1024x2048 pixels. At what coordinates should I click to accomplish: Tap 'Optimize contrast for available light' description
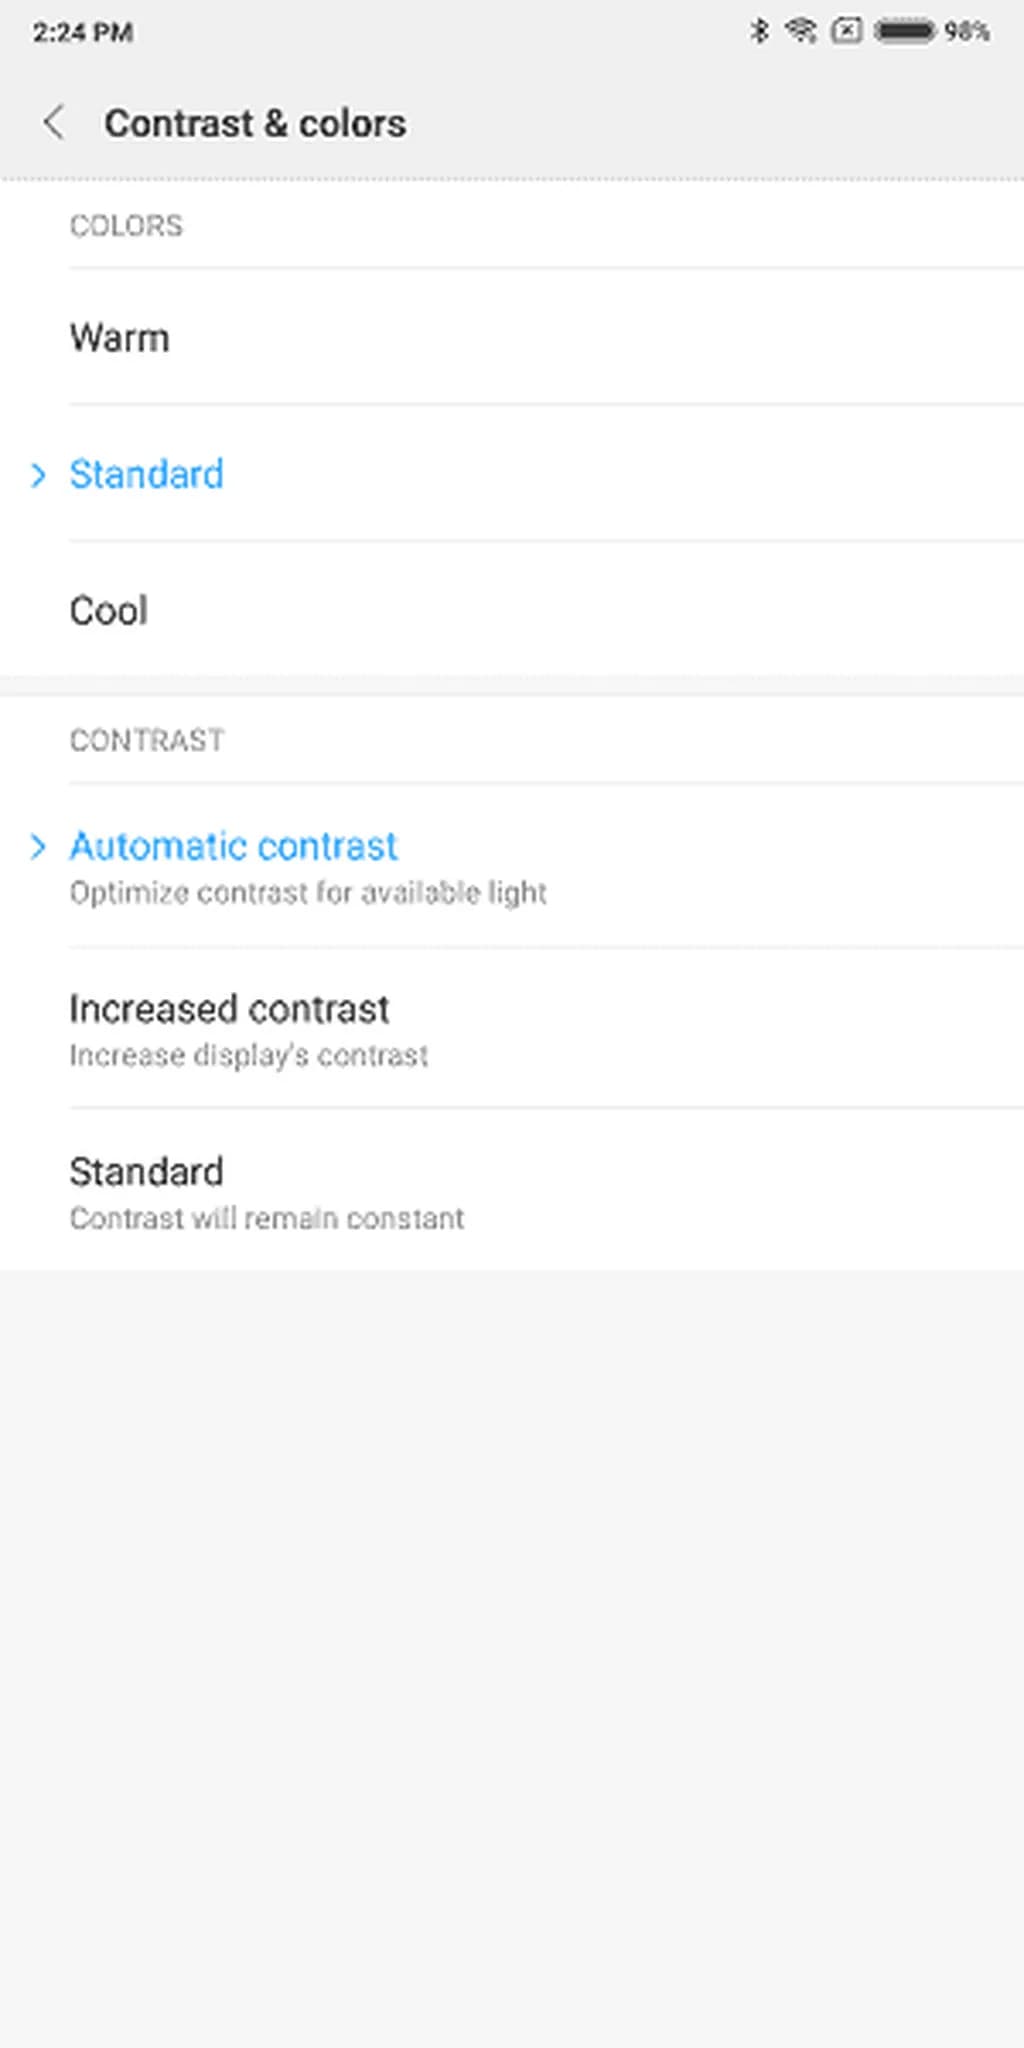(308, 893)
